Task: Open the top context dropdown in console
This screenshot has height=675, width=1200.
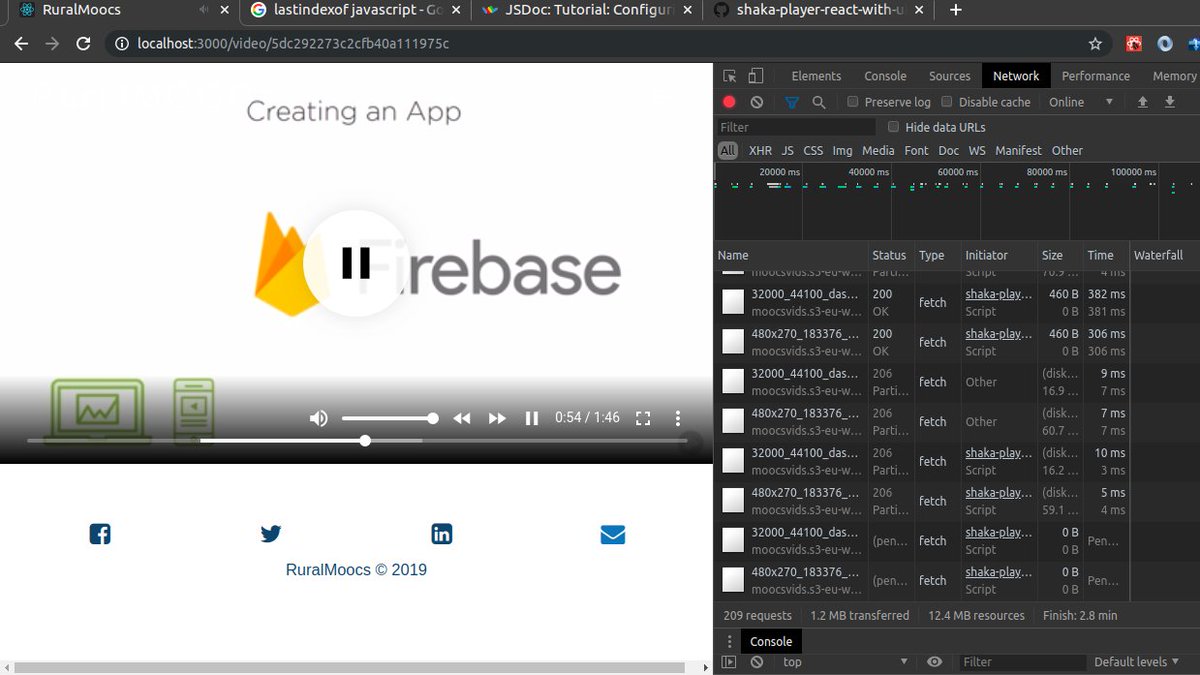Action: click(845, 662)
